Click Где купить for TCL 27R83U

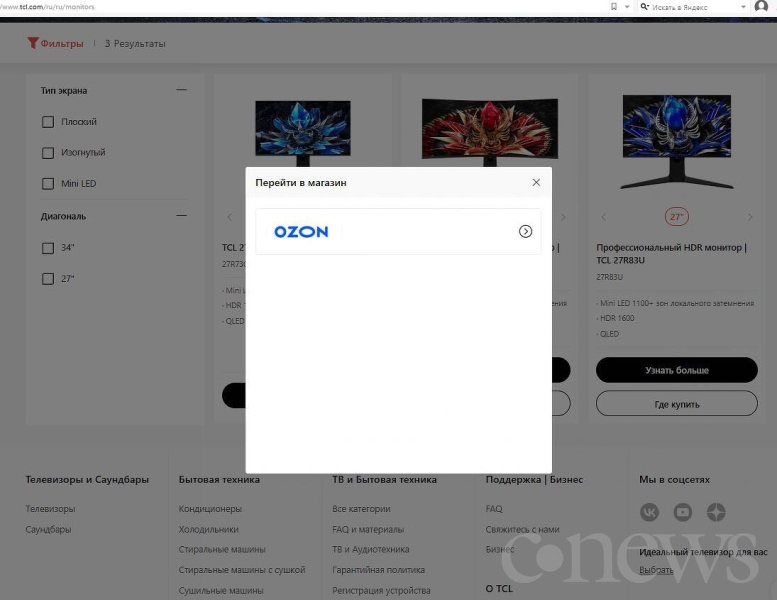676,404
